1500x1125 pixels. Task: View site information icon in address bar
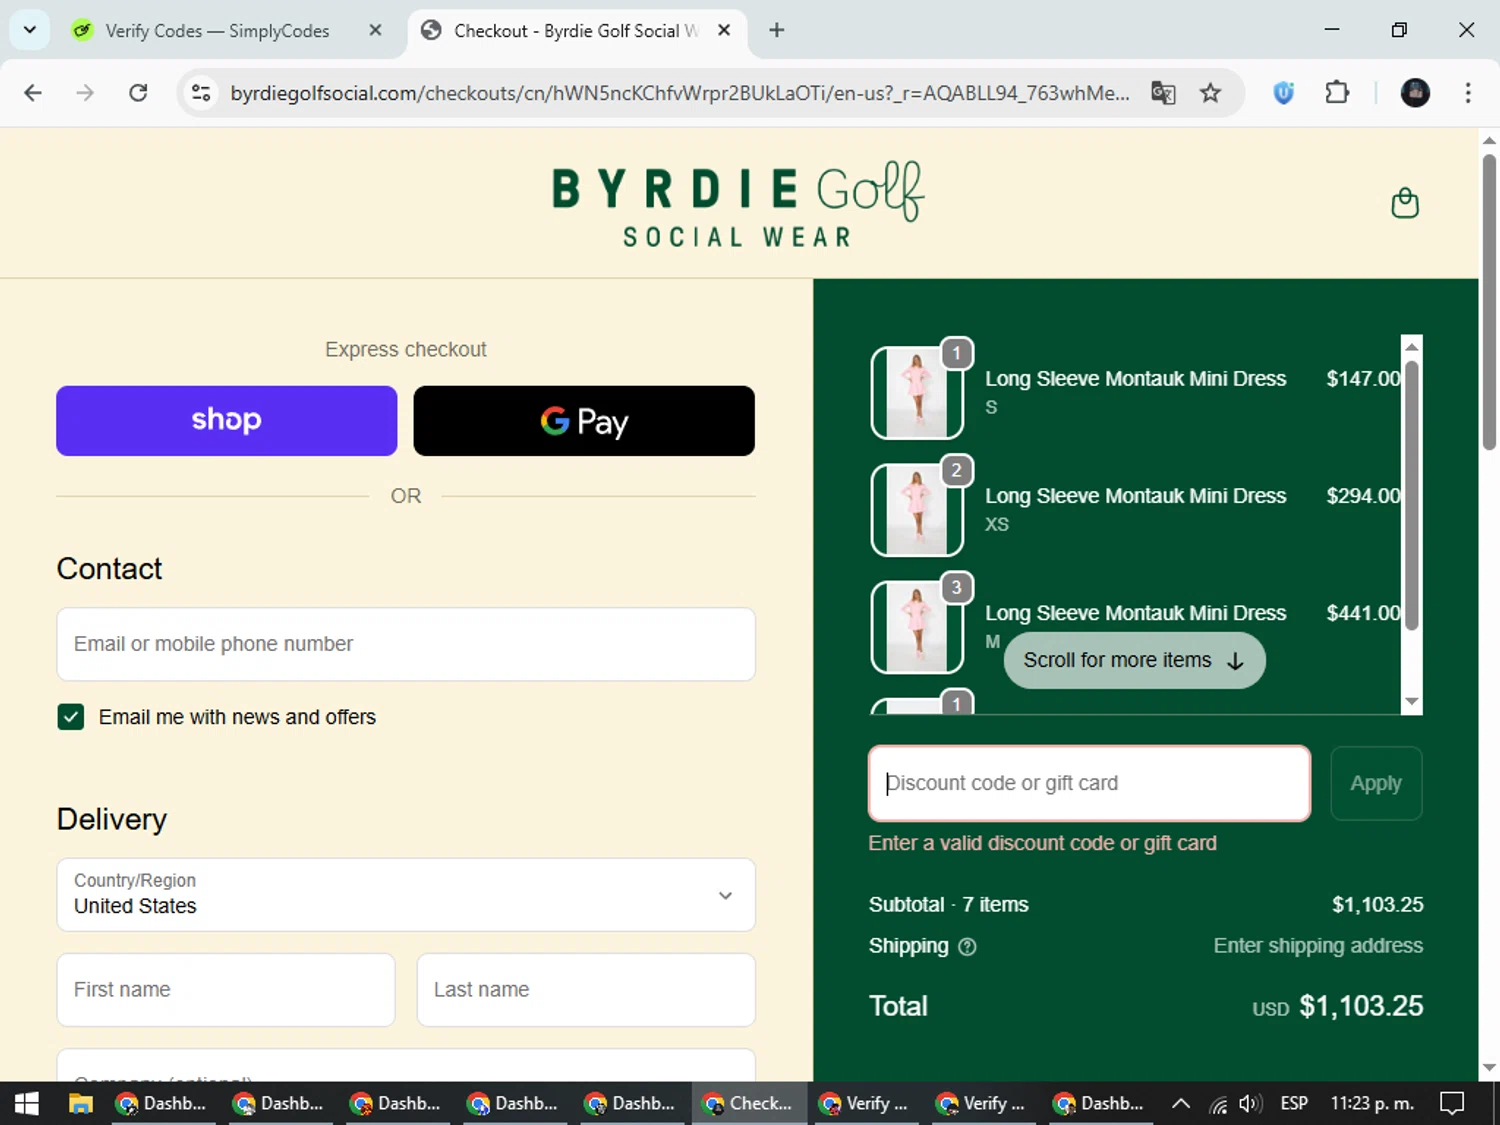(x=201, y=93)
